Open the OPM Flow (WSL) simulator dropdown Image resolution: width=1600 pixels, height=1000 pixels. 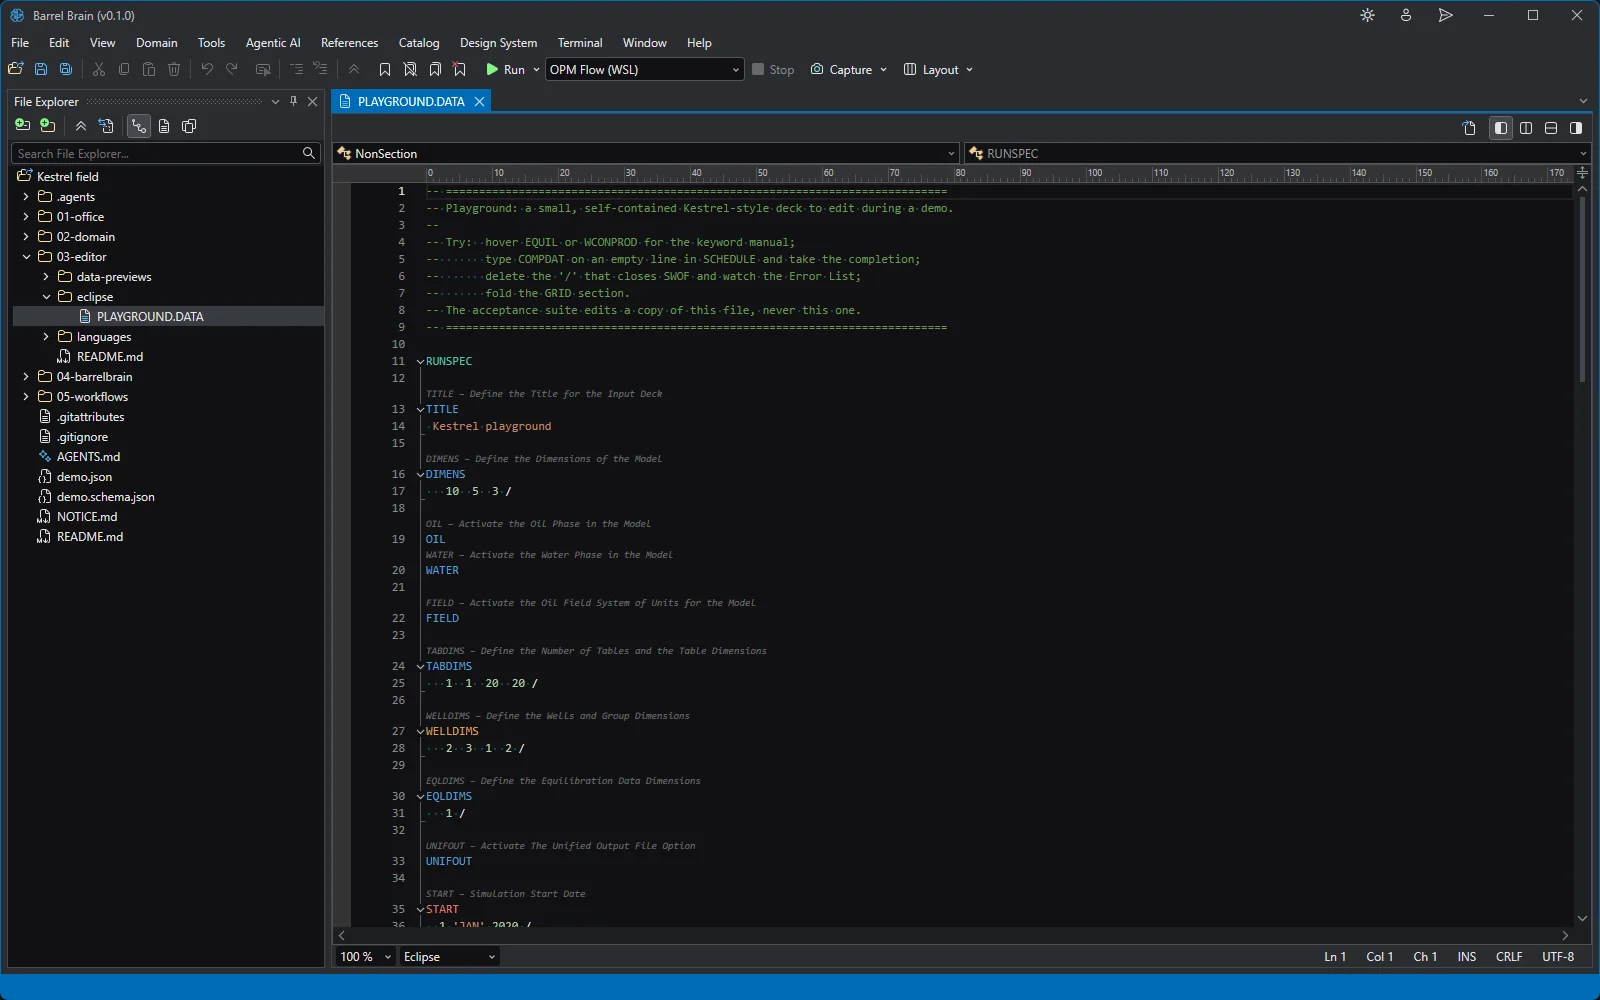tap(644, 69)
